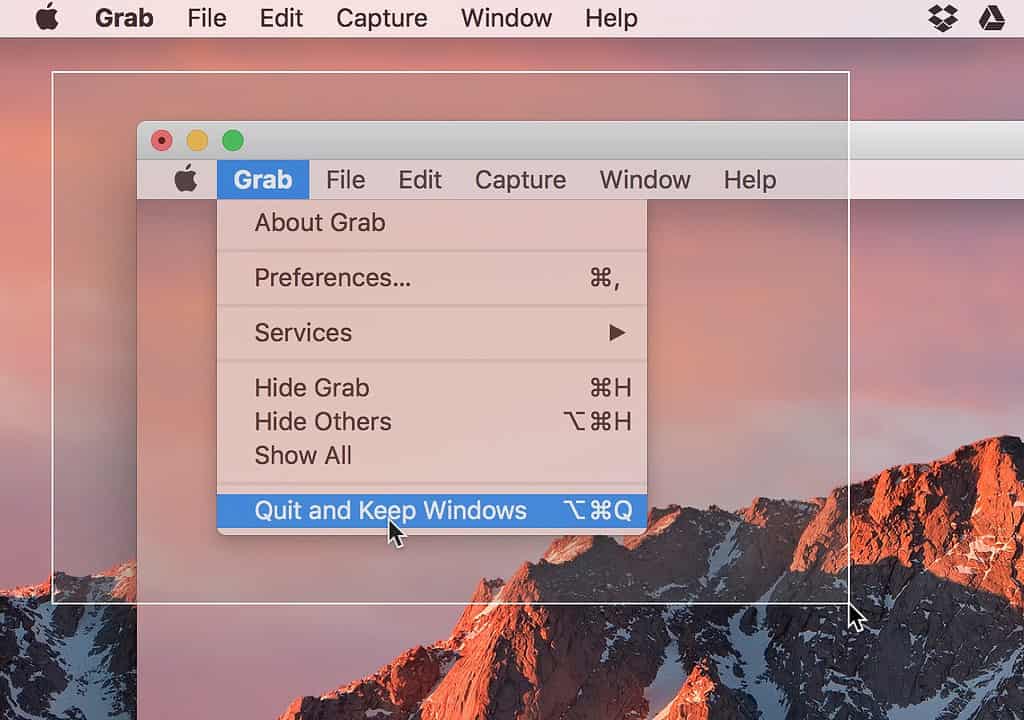Open Capture menu inside the captured window
Image resolution: width=1024 pixels, height=720 pixels.
520,180
